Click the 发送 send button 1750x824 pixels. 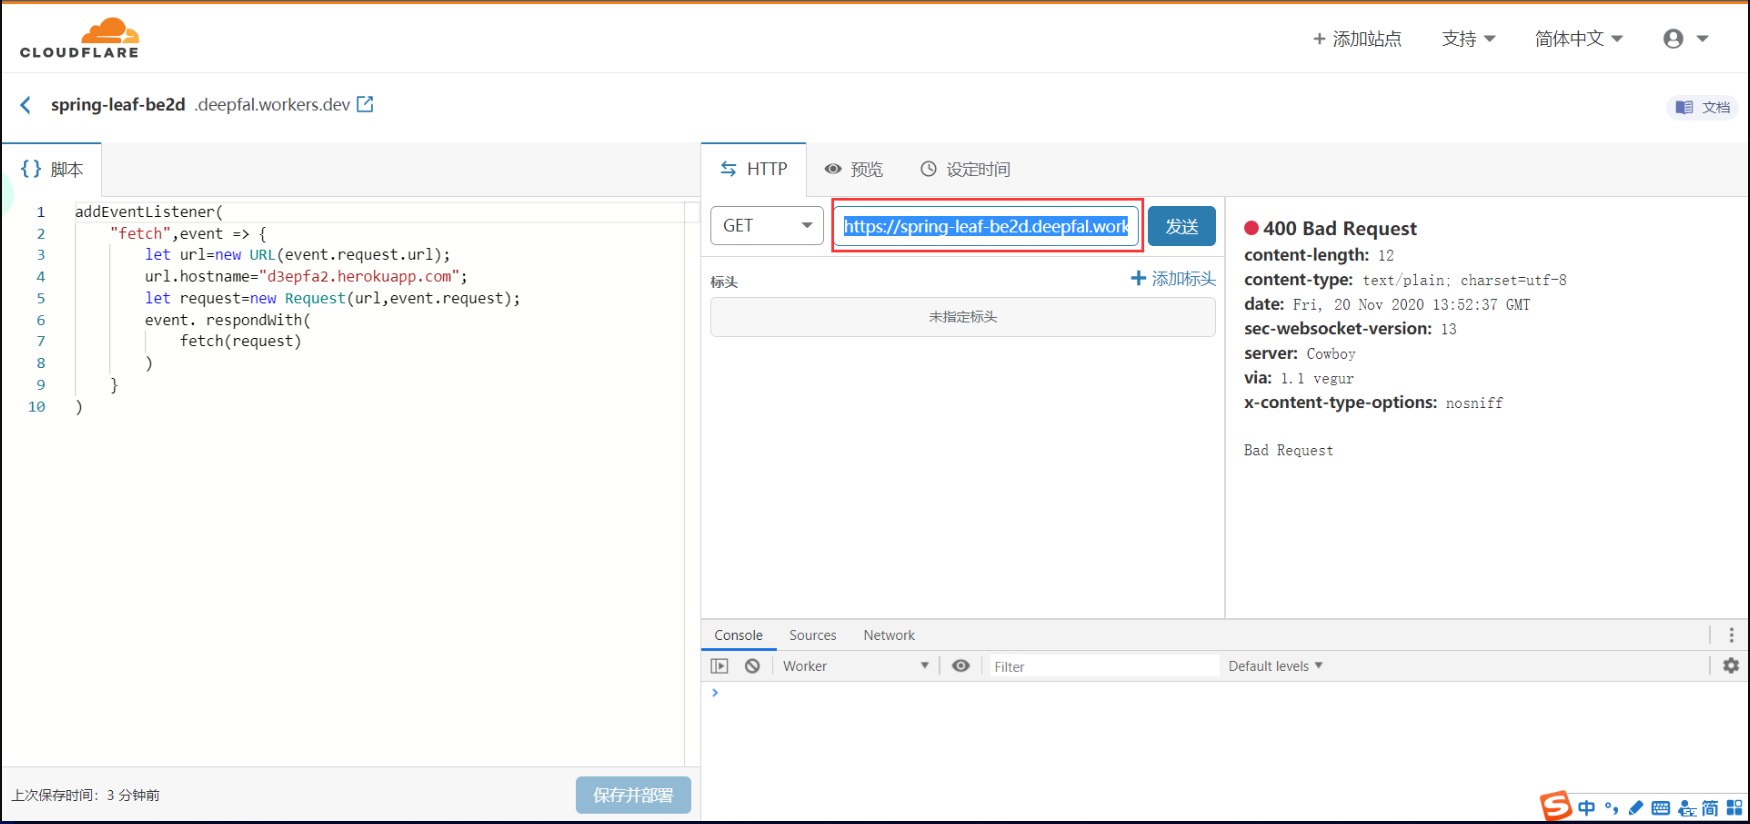1182,226
